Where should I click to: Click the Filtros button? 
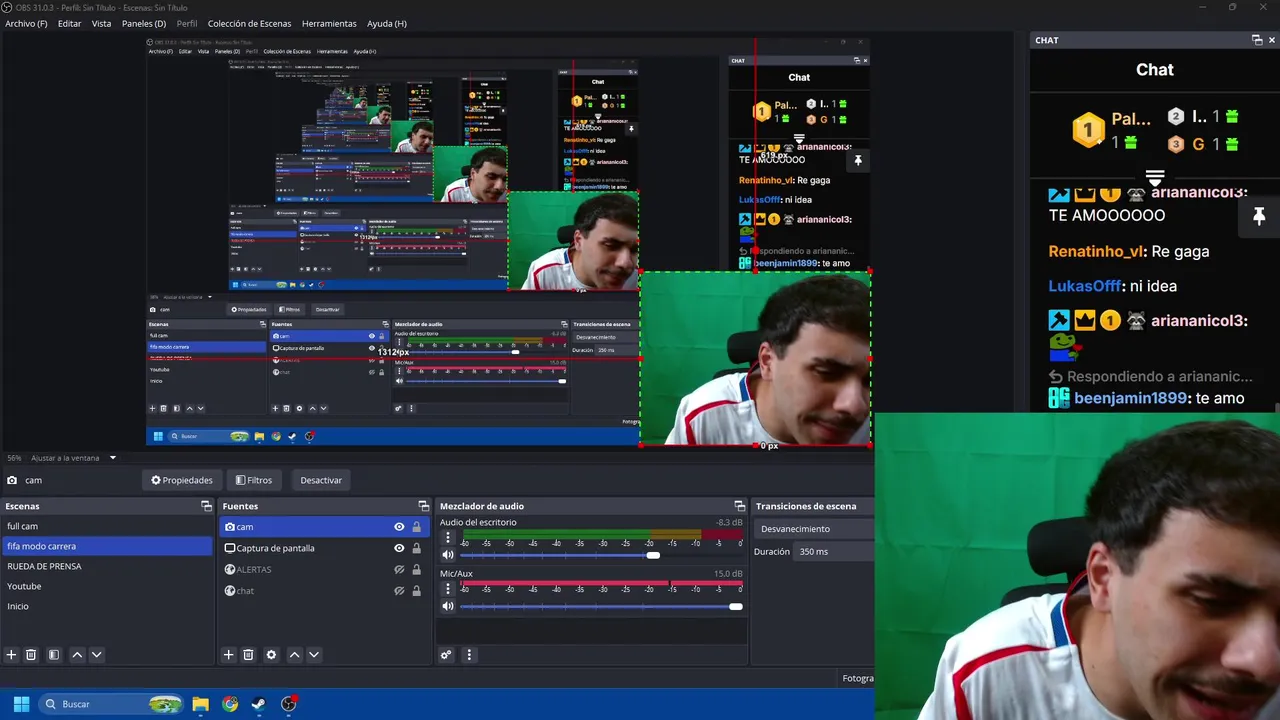click(253, 480)
